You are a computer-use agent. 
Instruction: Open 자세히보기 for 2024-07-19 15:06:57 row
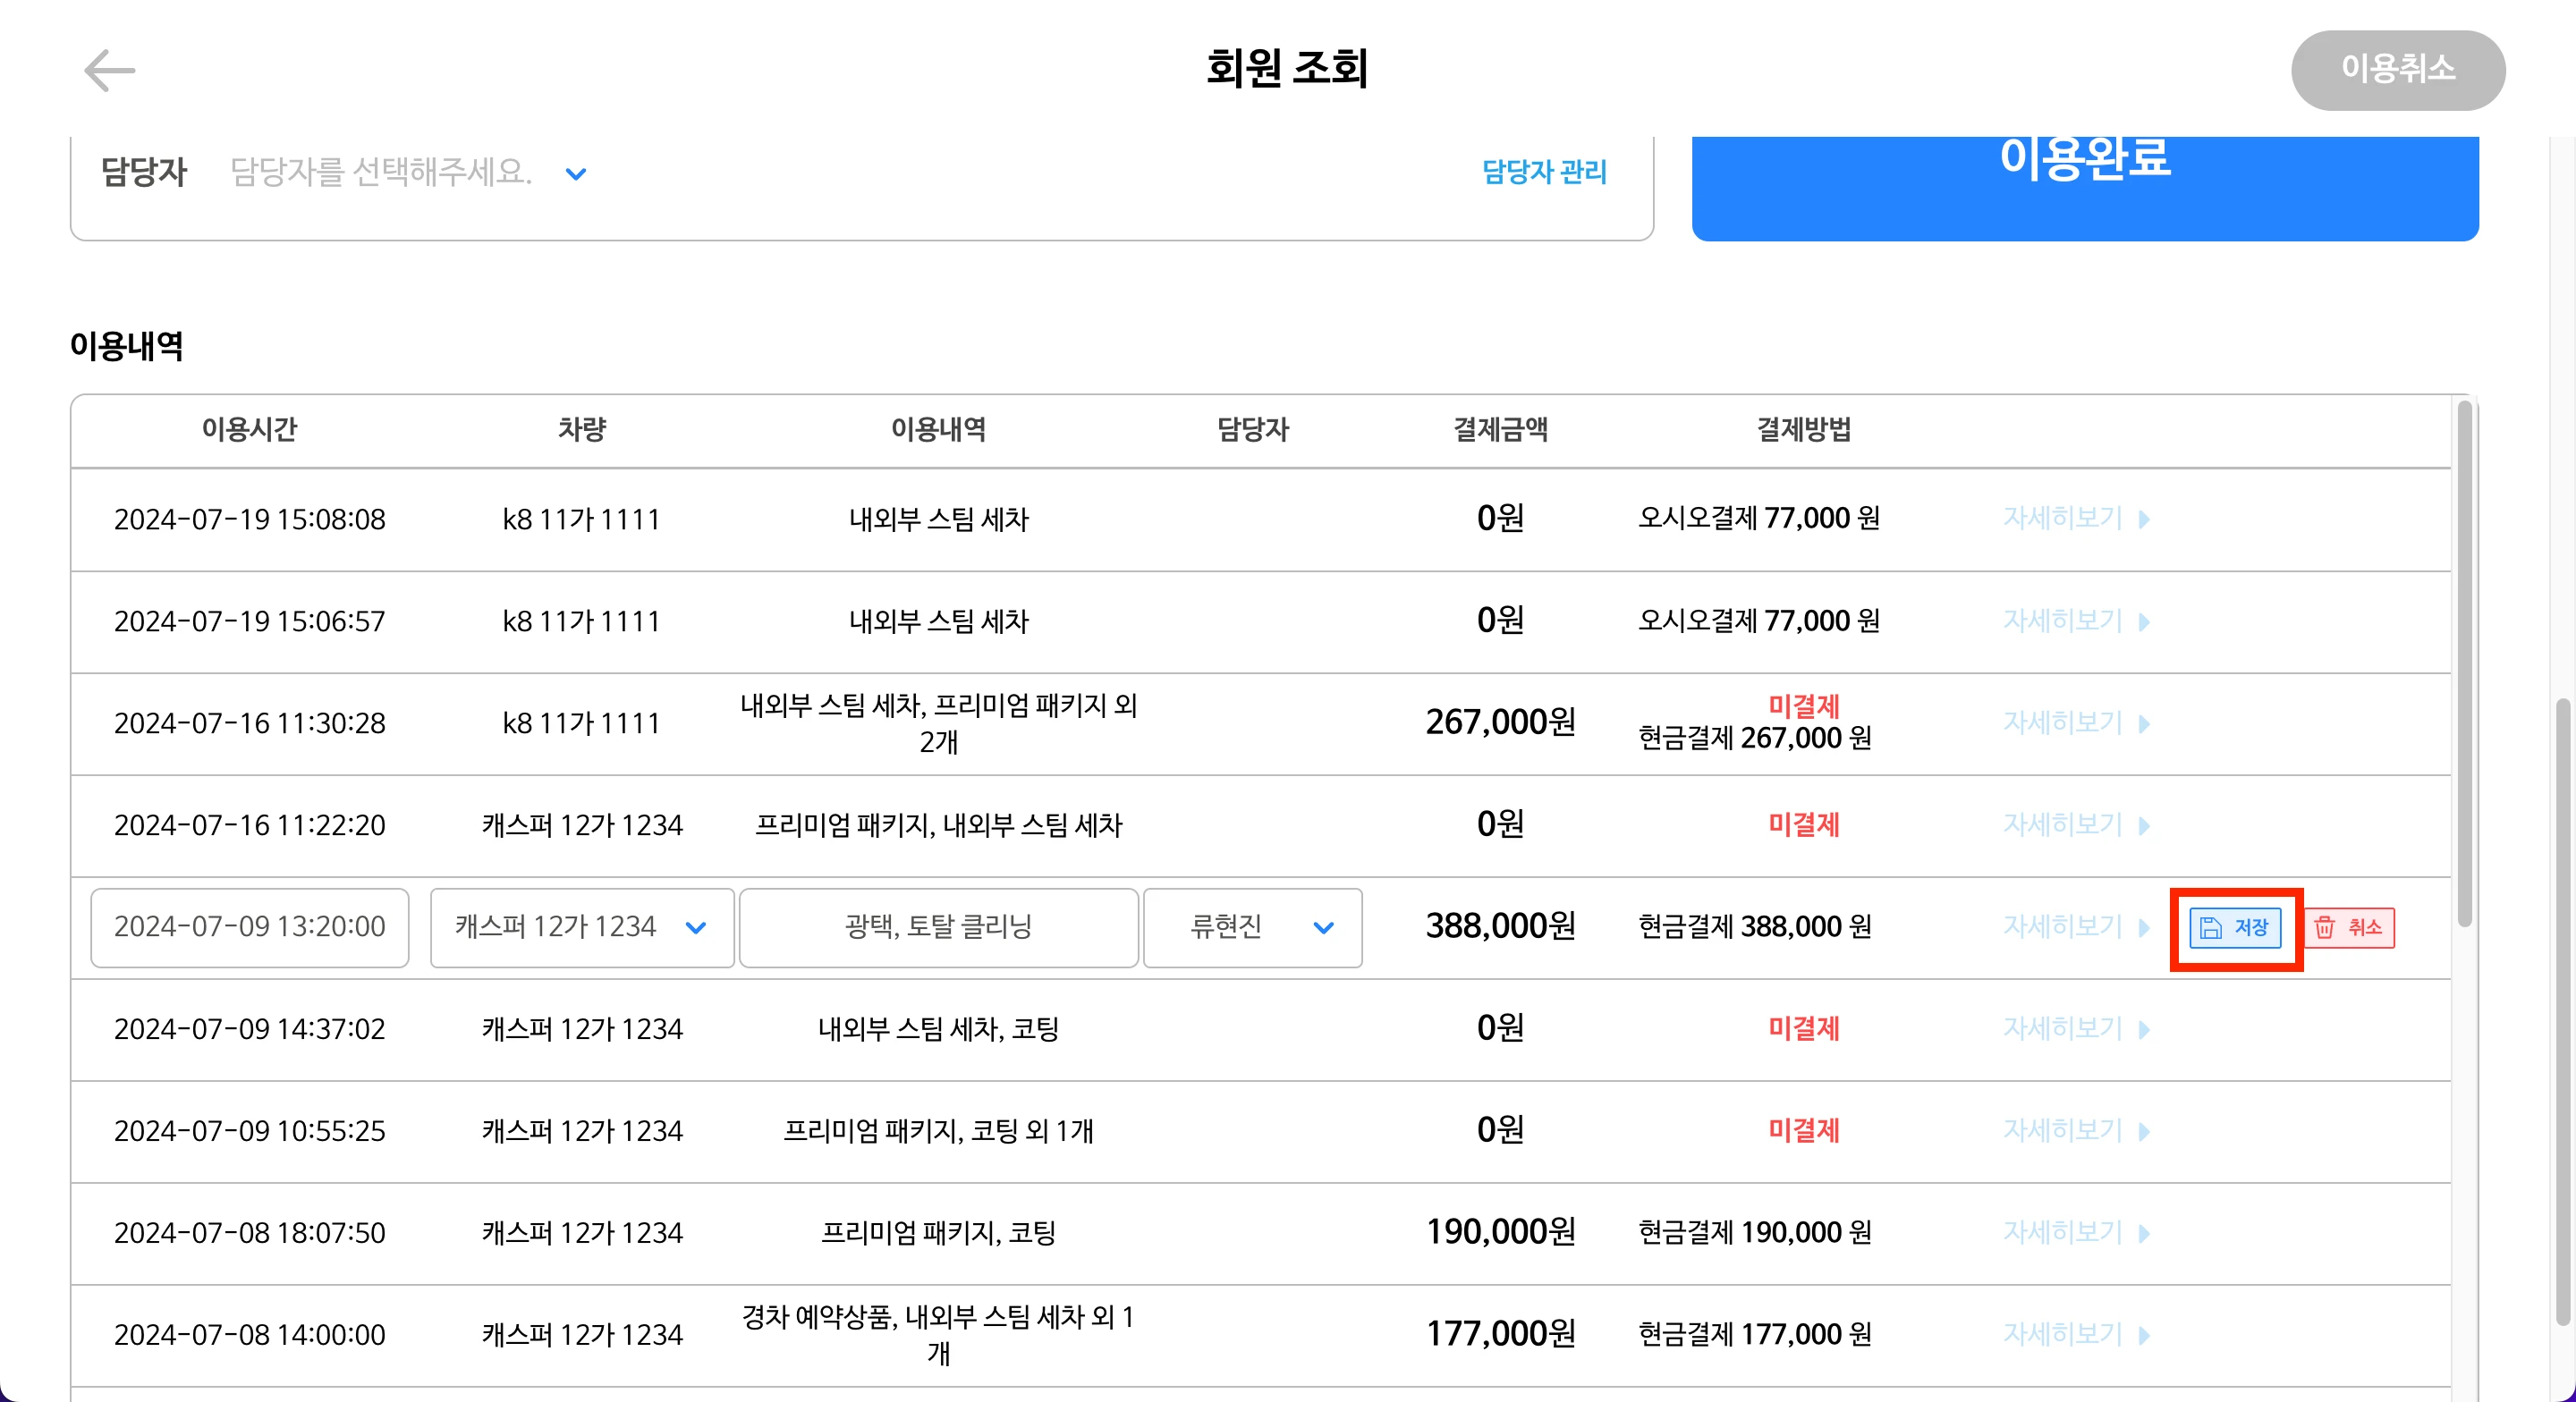point(2076,621)
